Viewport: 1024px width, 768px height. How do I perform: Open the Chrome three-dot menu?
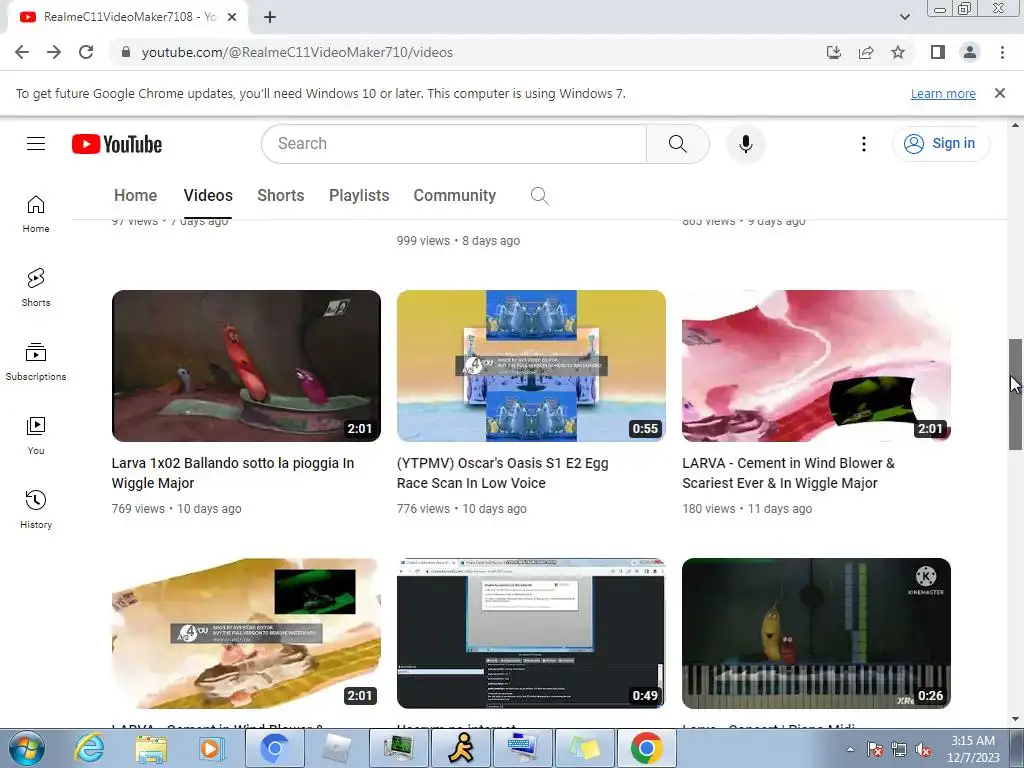[1002, 52]
